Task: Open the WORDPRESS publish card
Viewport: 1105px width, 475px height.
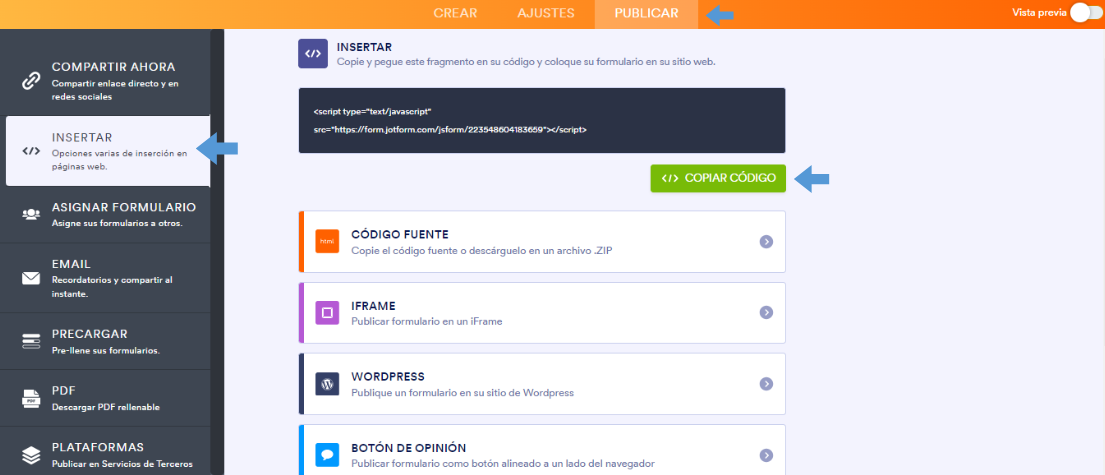Action: tap(542, 384)
